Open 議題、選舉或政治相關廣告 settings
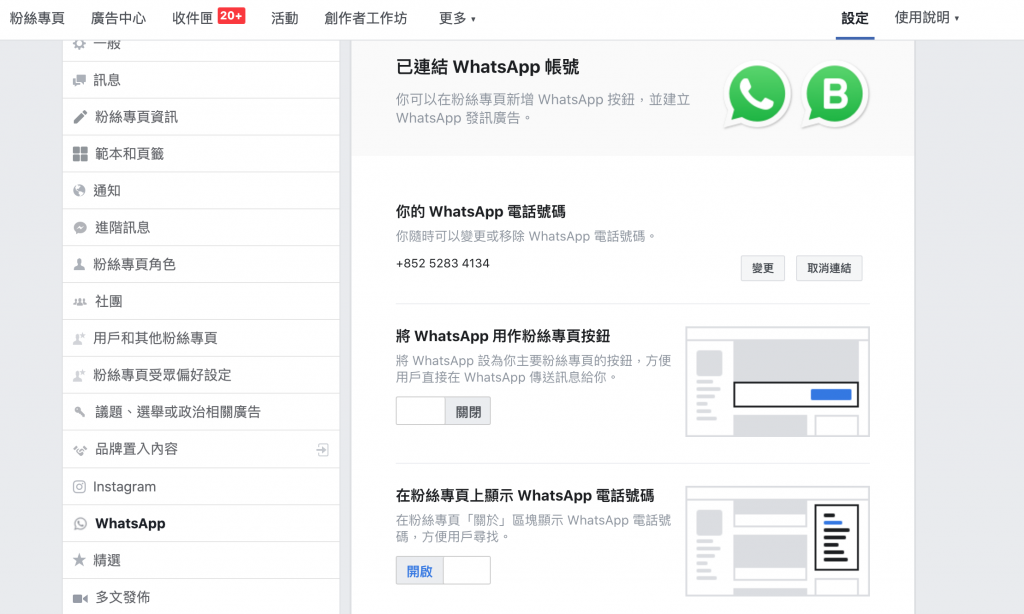 177,412
